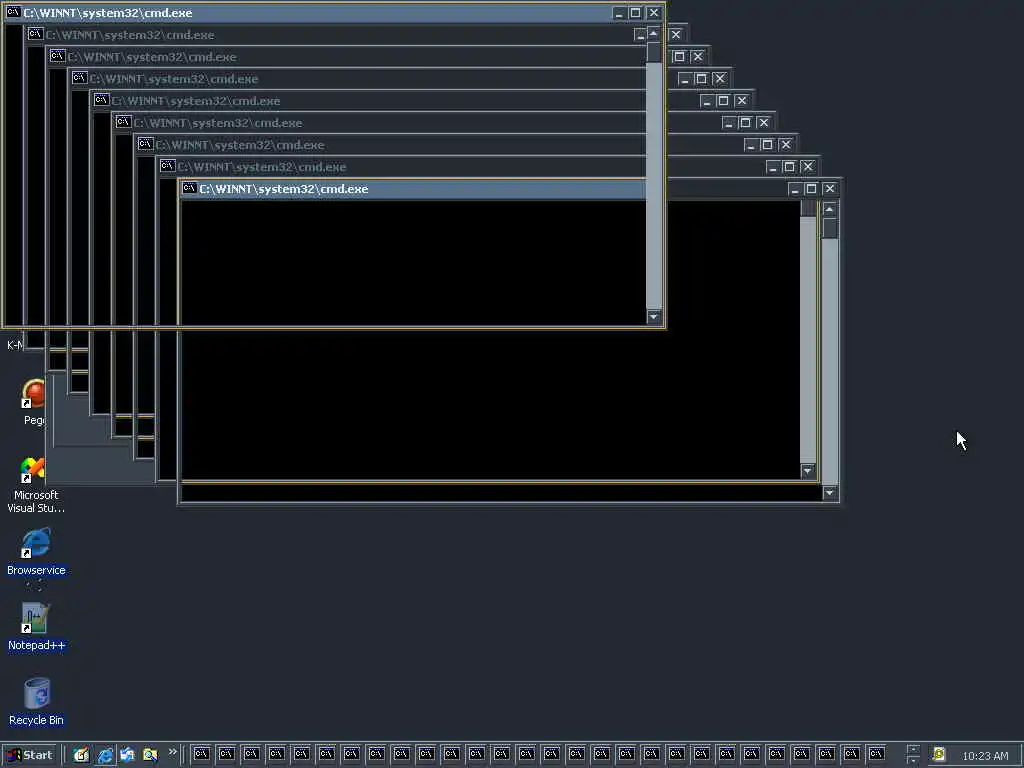Open control-menu icon of fifth cascaded cmd window
Screen dimensions: 1024x768
(101, 100)
